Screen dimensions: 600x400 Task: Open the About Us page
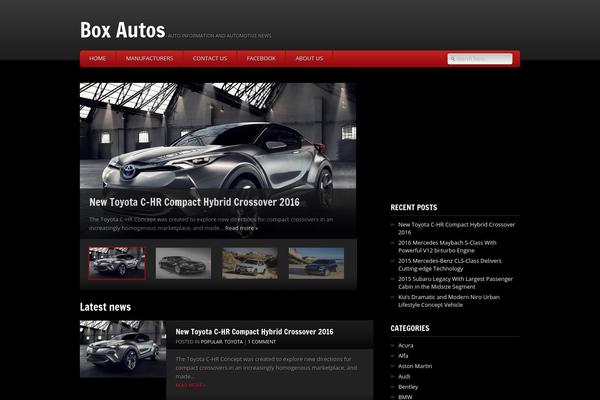309,59
